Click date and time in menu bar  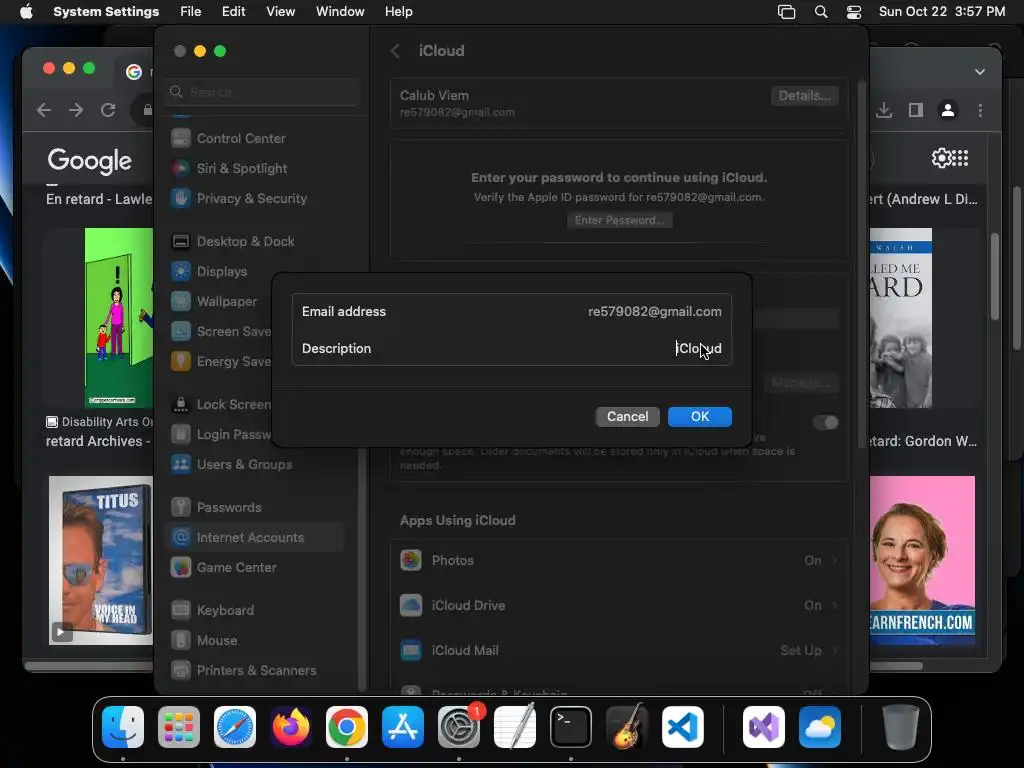click(941, 12)
